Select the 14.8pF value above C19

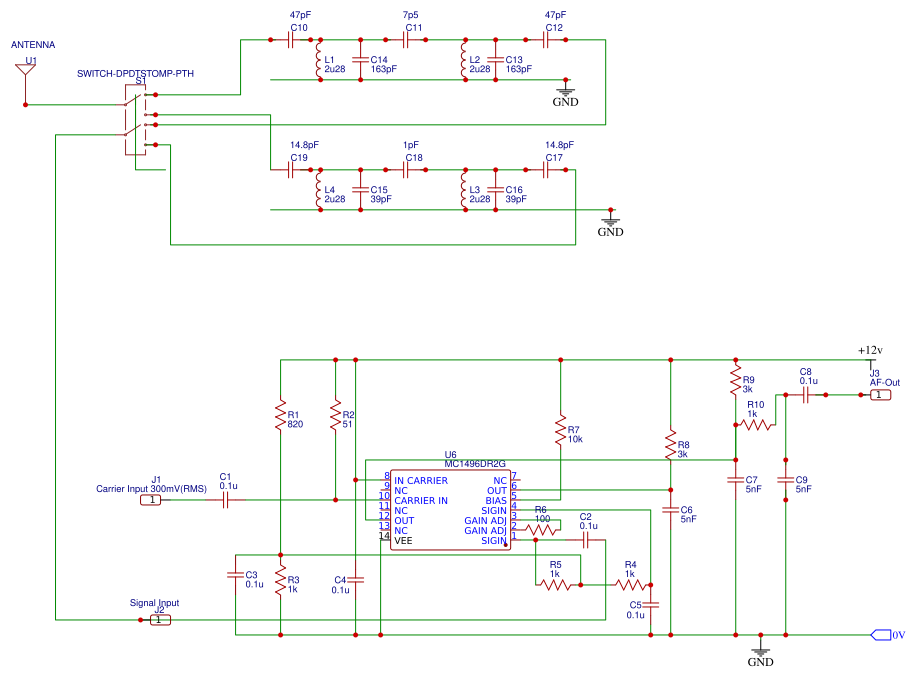tap(305, 145)
